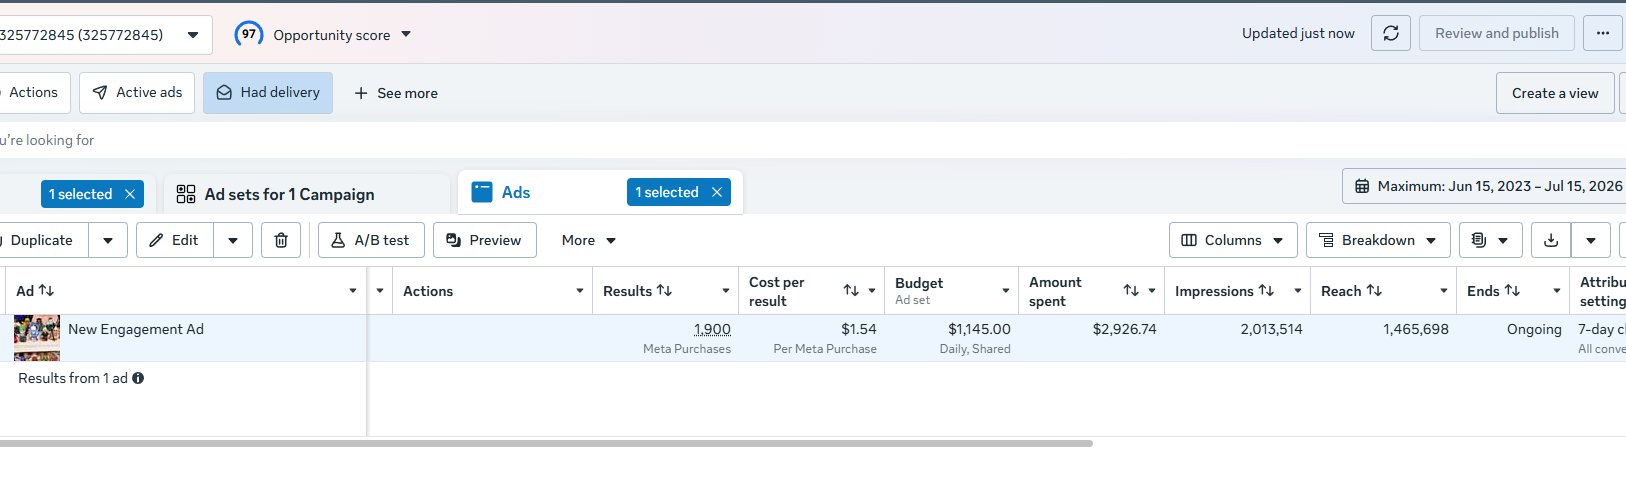The image size is (1626, 487).
Task: Expand the Opportunity score dropdown
Action: [x=406, y=34]
